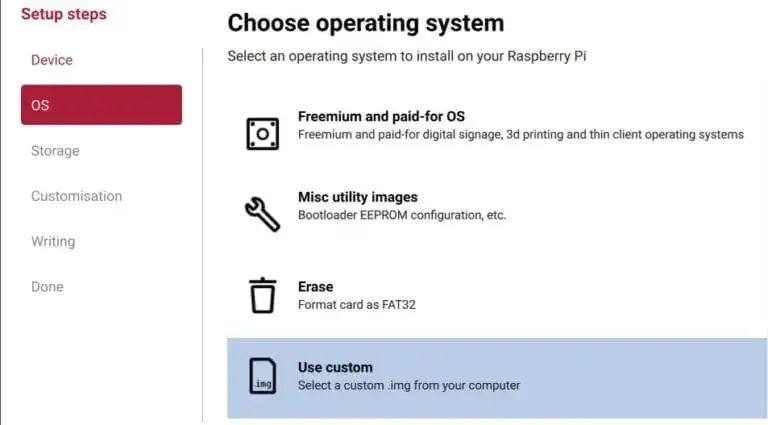Open the Device setup step
Screen dimensions: 768x425
[x=52, y=60]
